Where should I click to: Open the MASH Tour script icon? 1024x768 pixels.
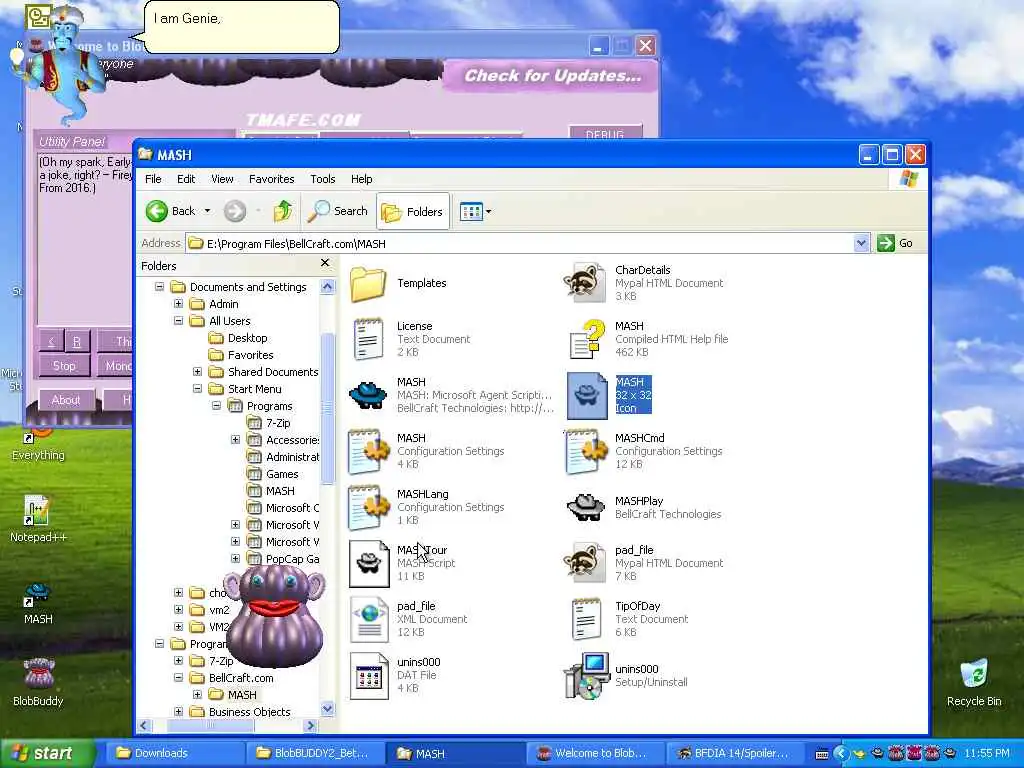[368, 564]
